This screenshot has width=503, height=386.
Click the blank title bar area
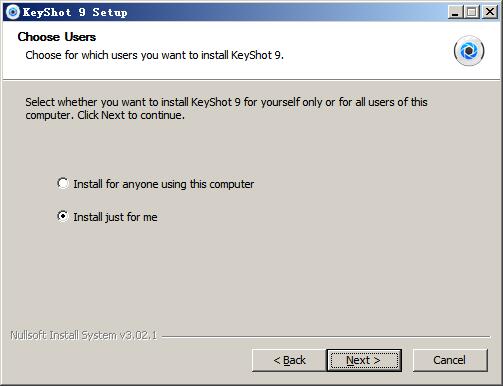pyautogui.click(x=287, y=12)
